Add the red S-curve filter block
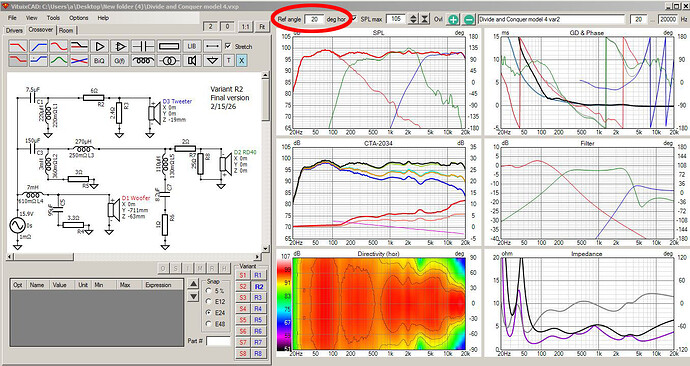This screenshot has height=366, width=690. (59, 46)
